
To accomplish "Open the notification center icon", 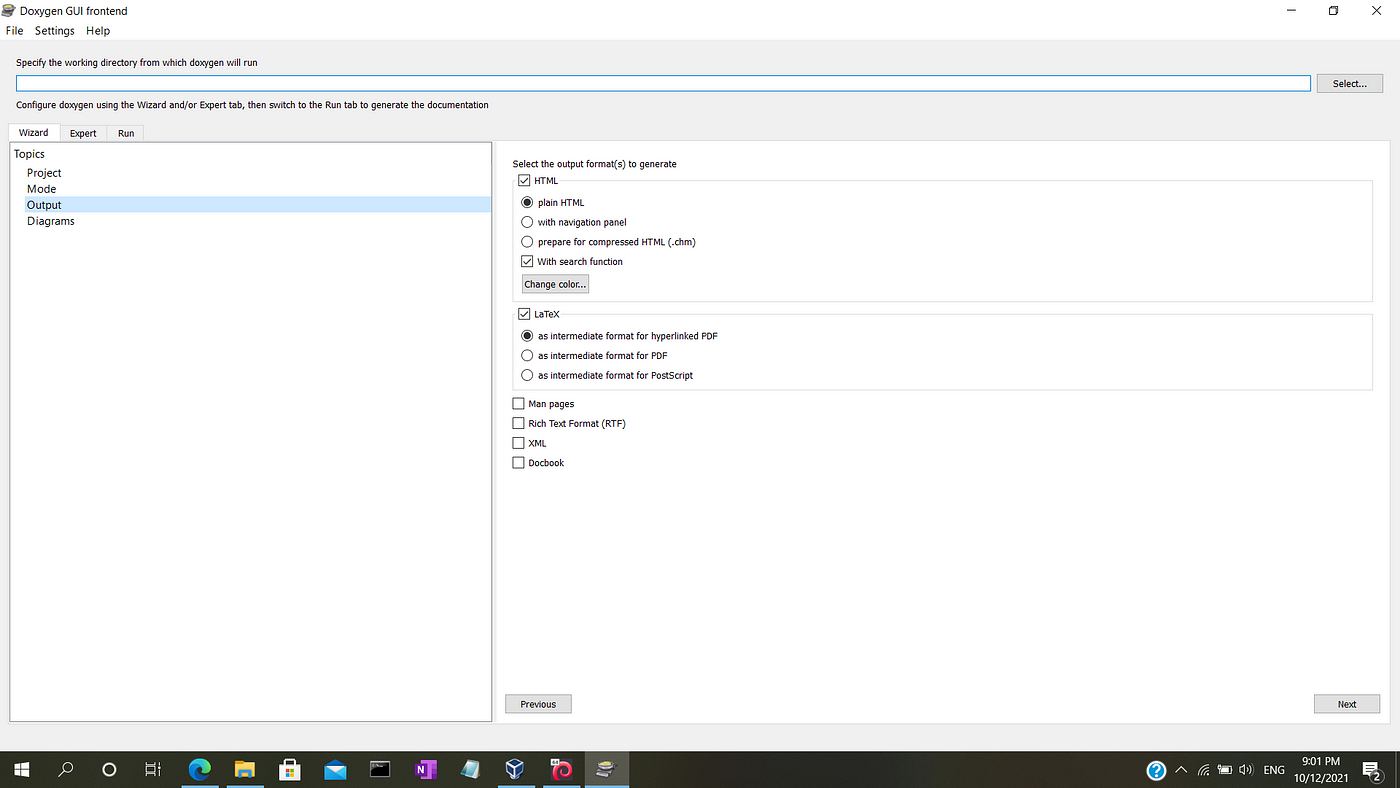I will pos(1371,770).
